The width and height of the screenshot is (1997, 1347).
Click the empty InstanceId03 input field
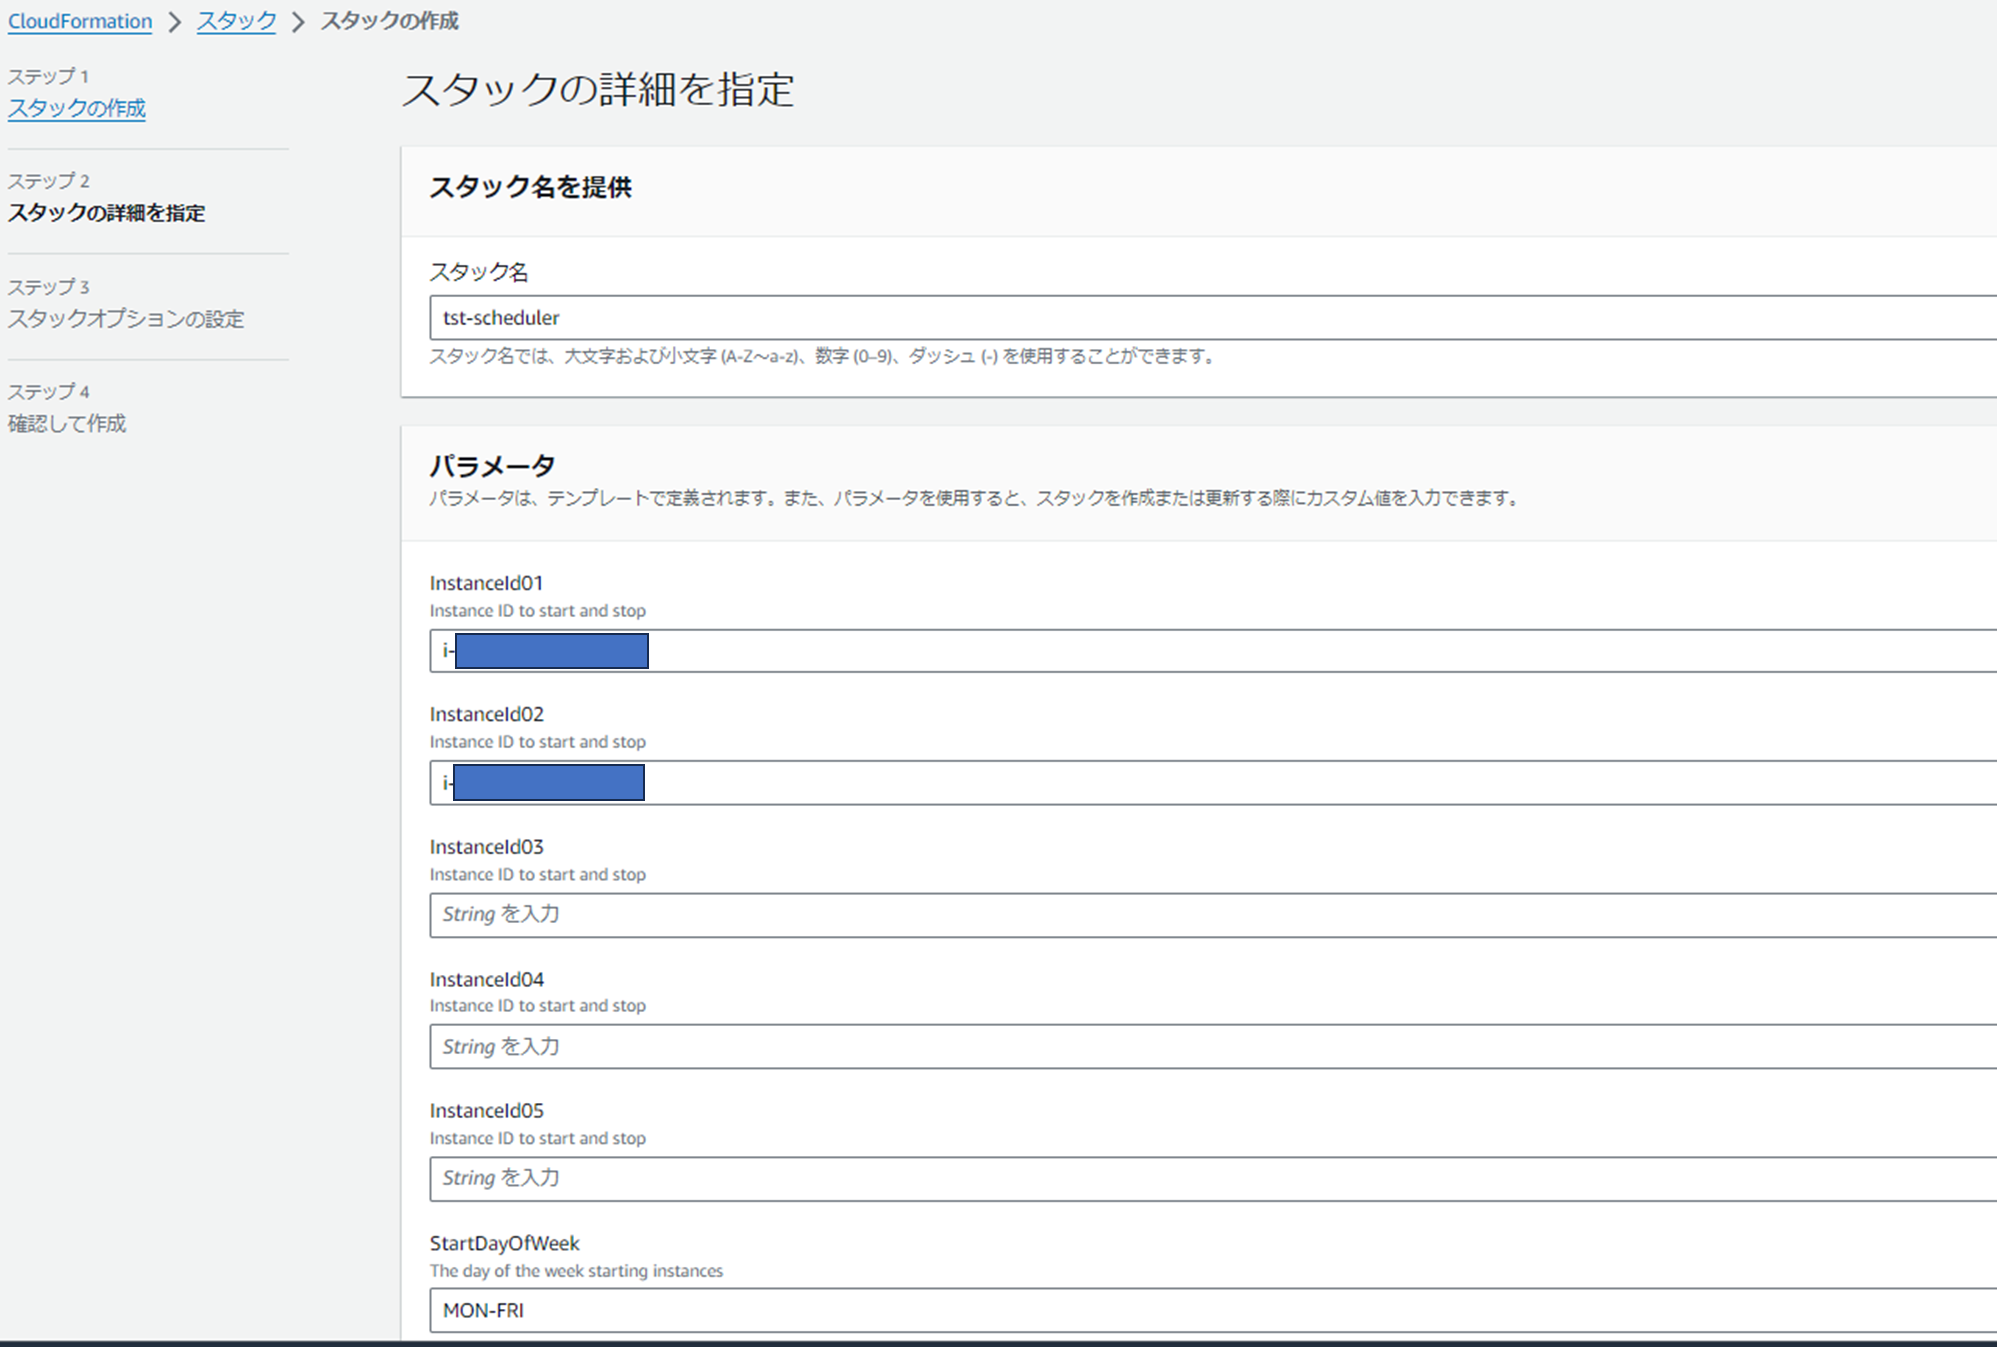1200,915
